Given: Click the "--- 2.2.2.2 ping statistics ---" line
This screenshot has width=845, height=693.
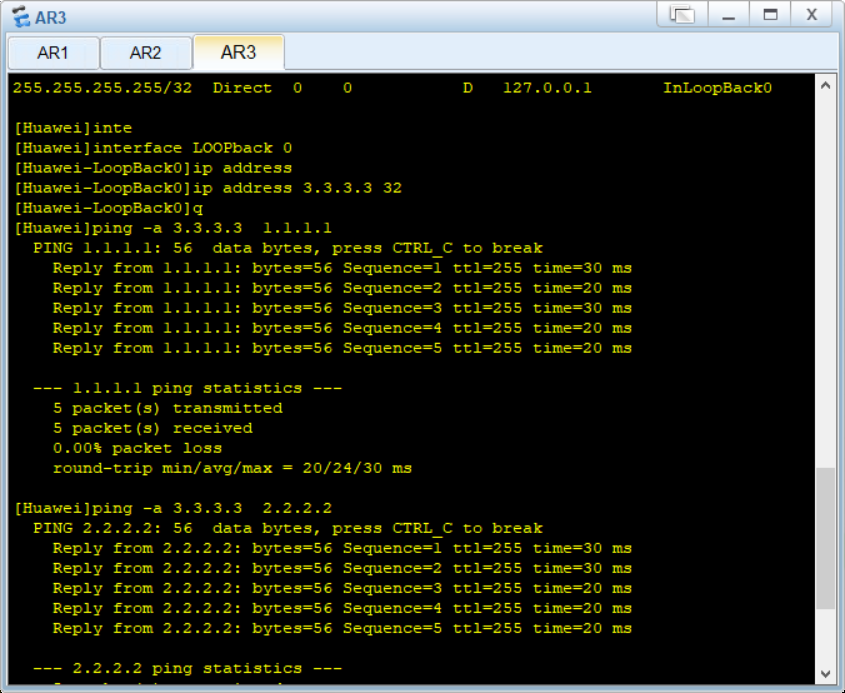Looking at the screenshot, I should pos(187,668).
